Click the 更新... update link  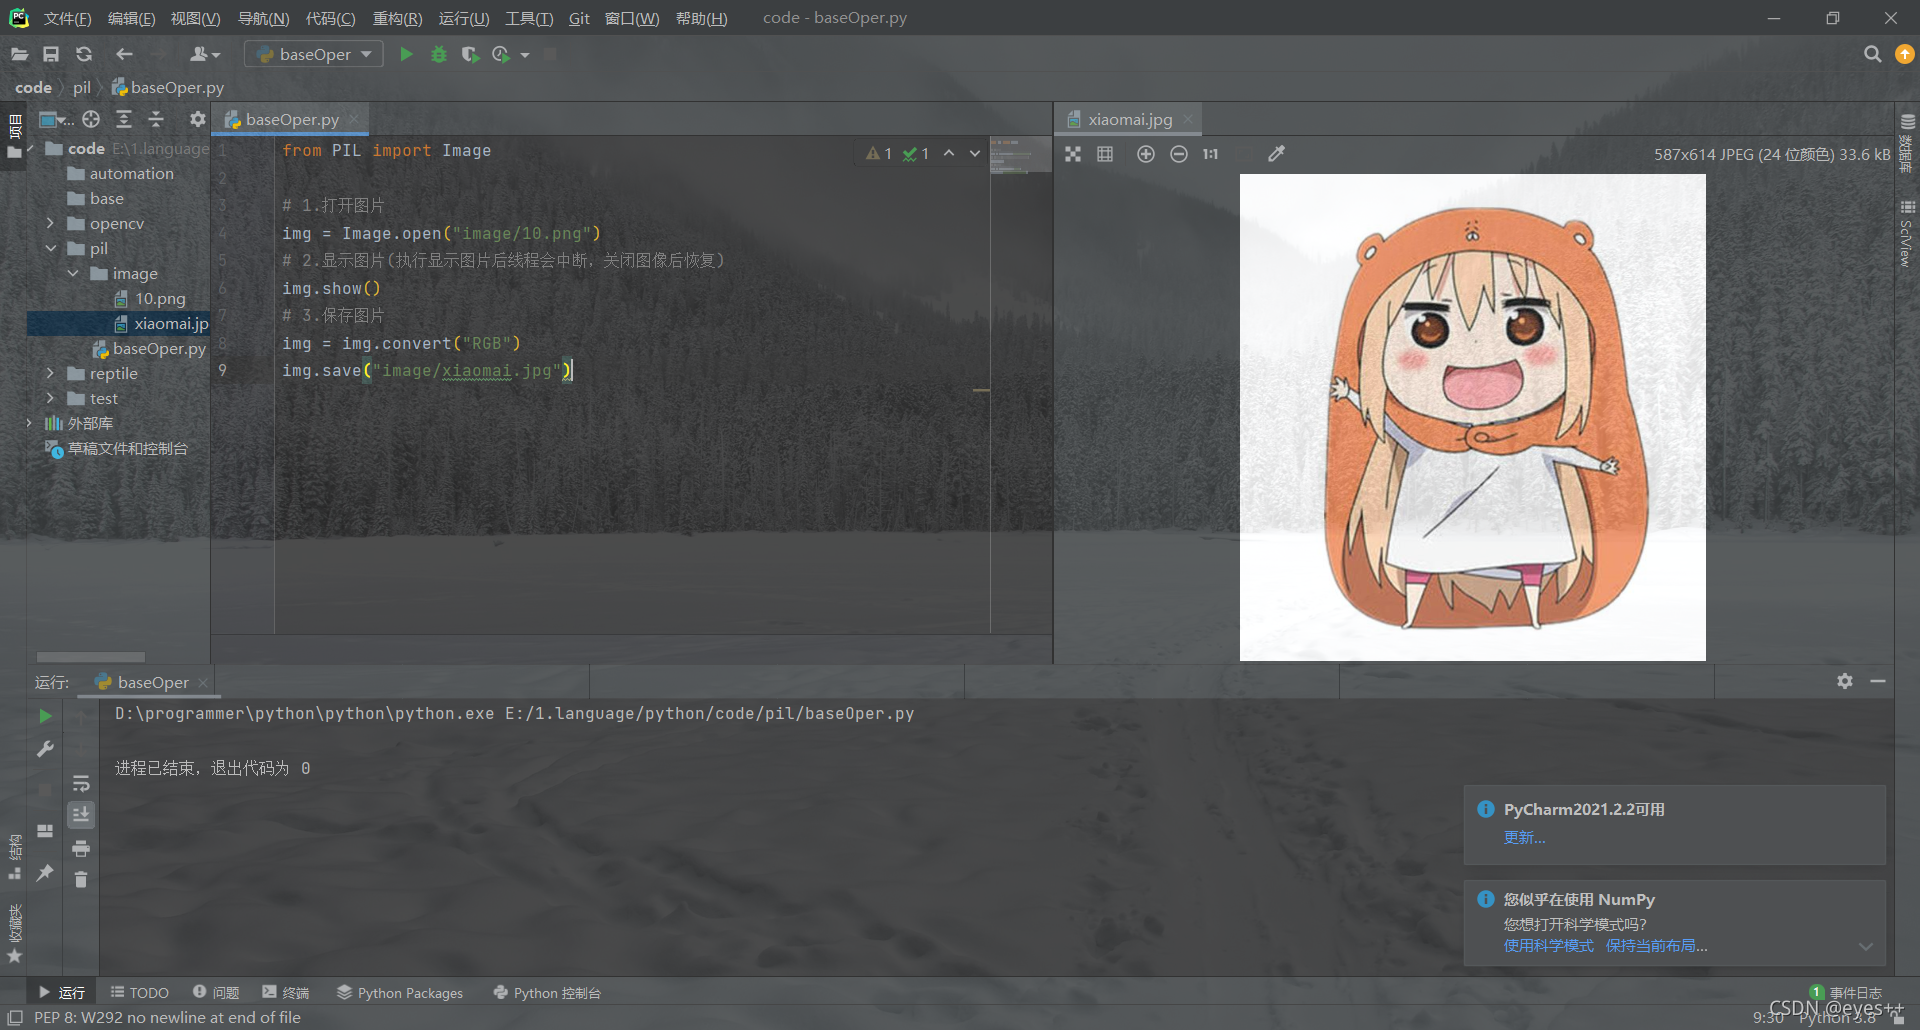point(1524,837)
